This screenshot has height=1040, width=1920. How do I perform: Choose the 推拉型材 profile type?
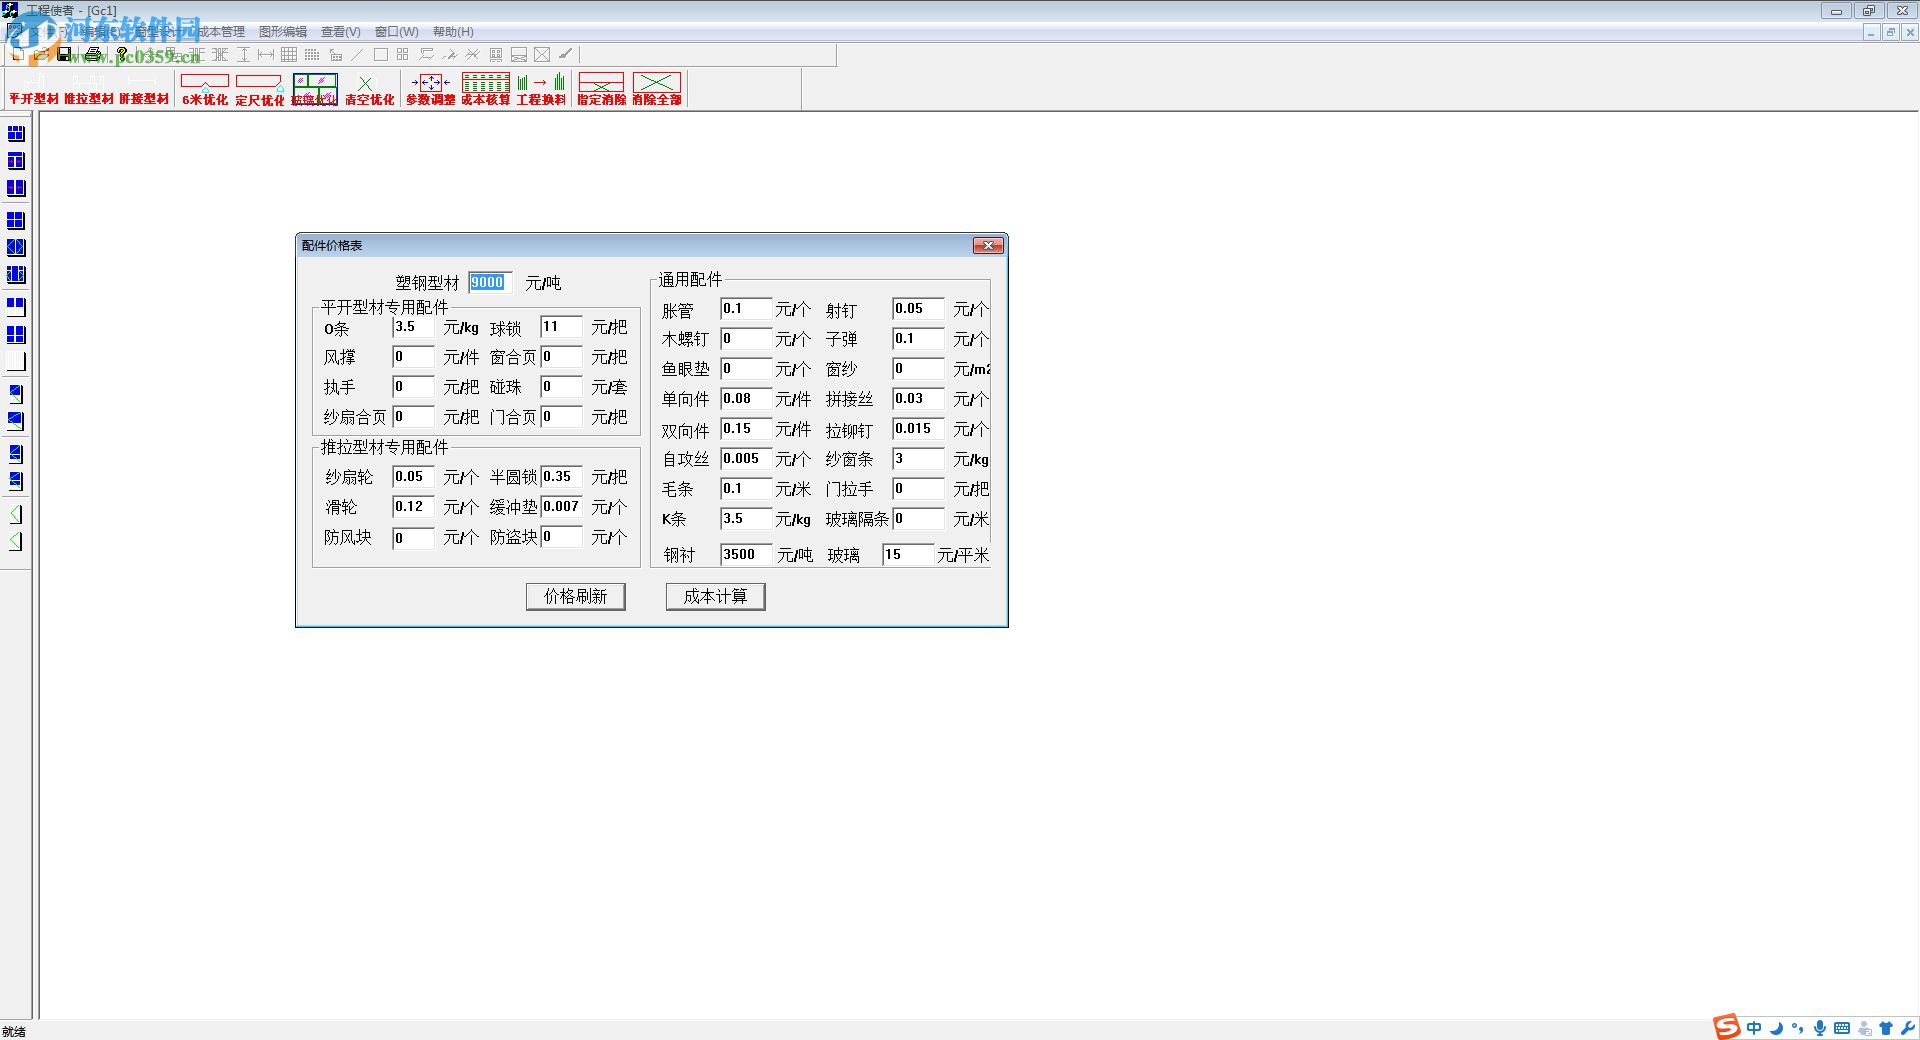(x=89, y=90)
